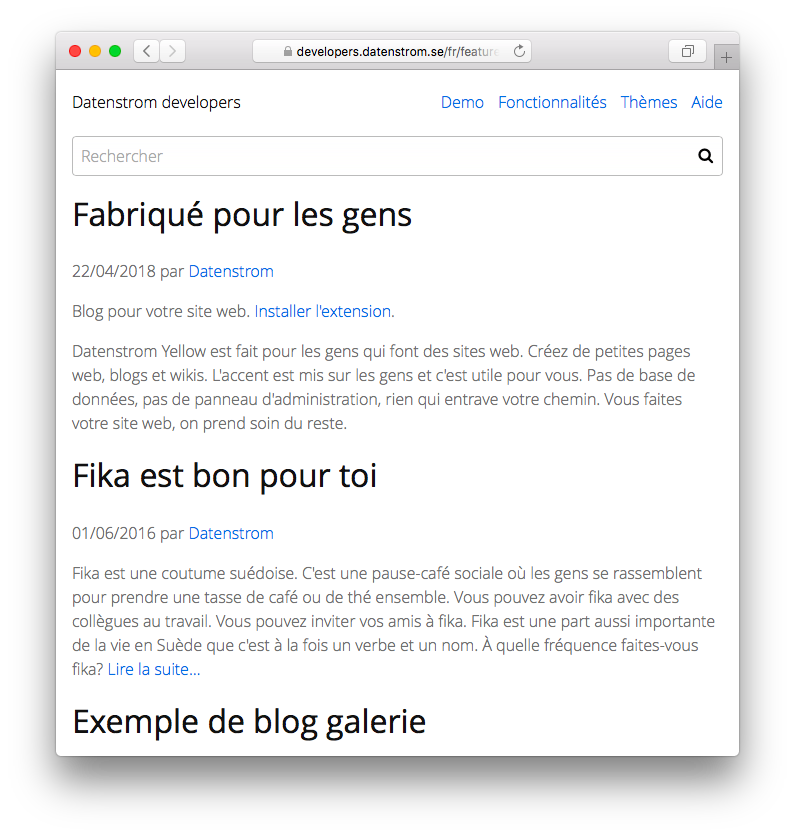Go to the Fonctionnalités navigation item

point(552,102)
